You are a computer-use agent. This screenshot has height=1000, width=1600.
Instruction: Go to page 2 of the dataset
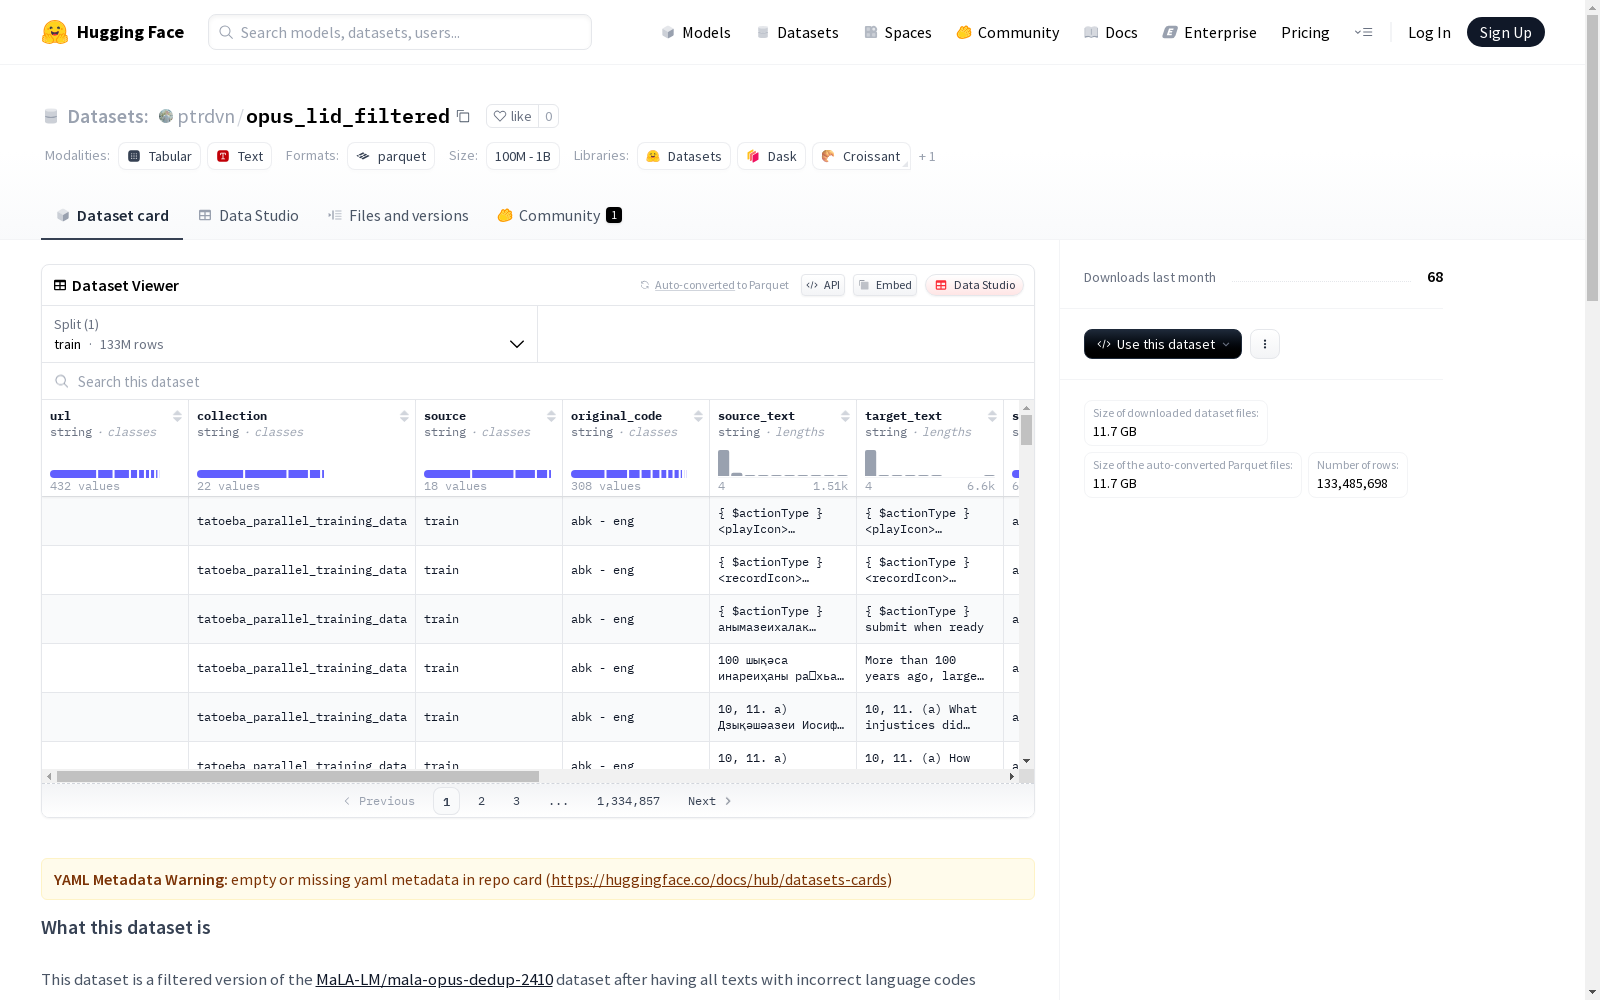(482, 801)
